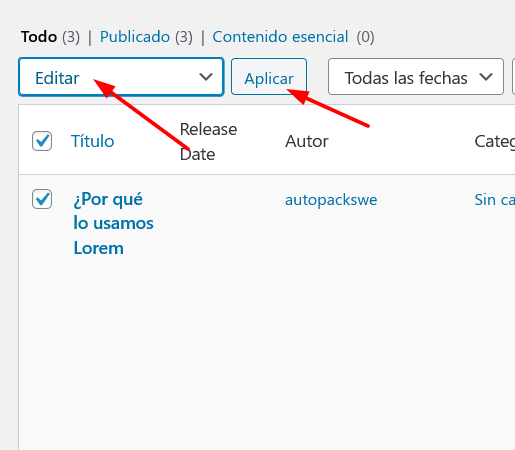Click the partially visible Categ column header
The height and width of the screenshot is (450, 515).
tap(495, 141)
